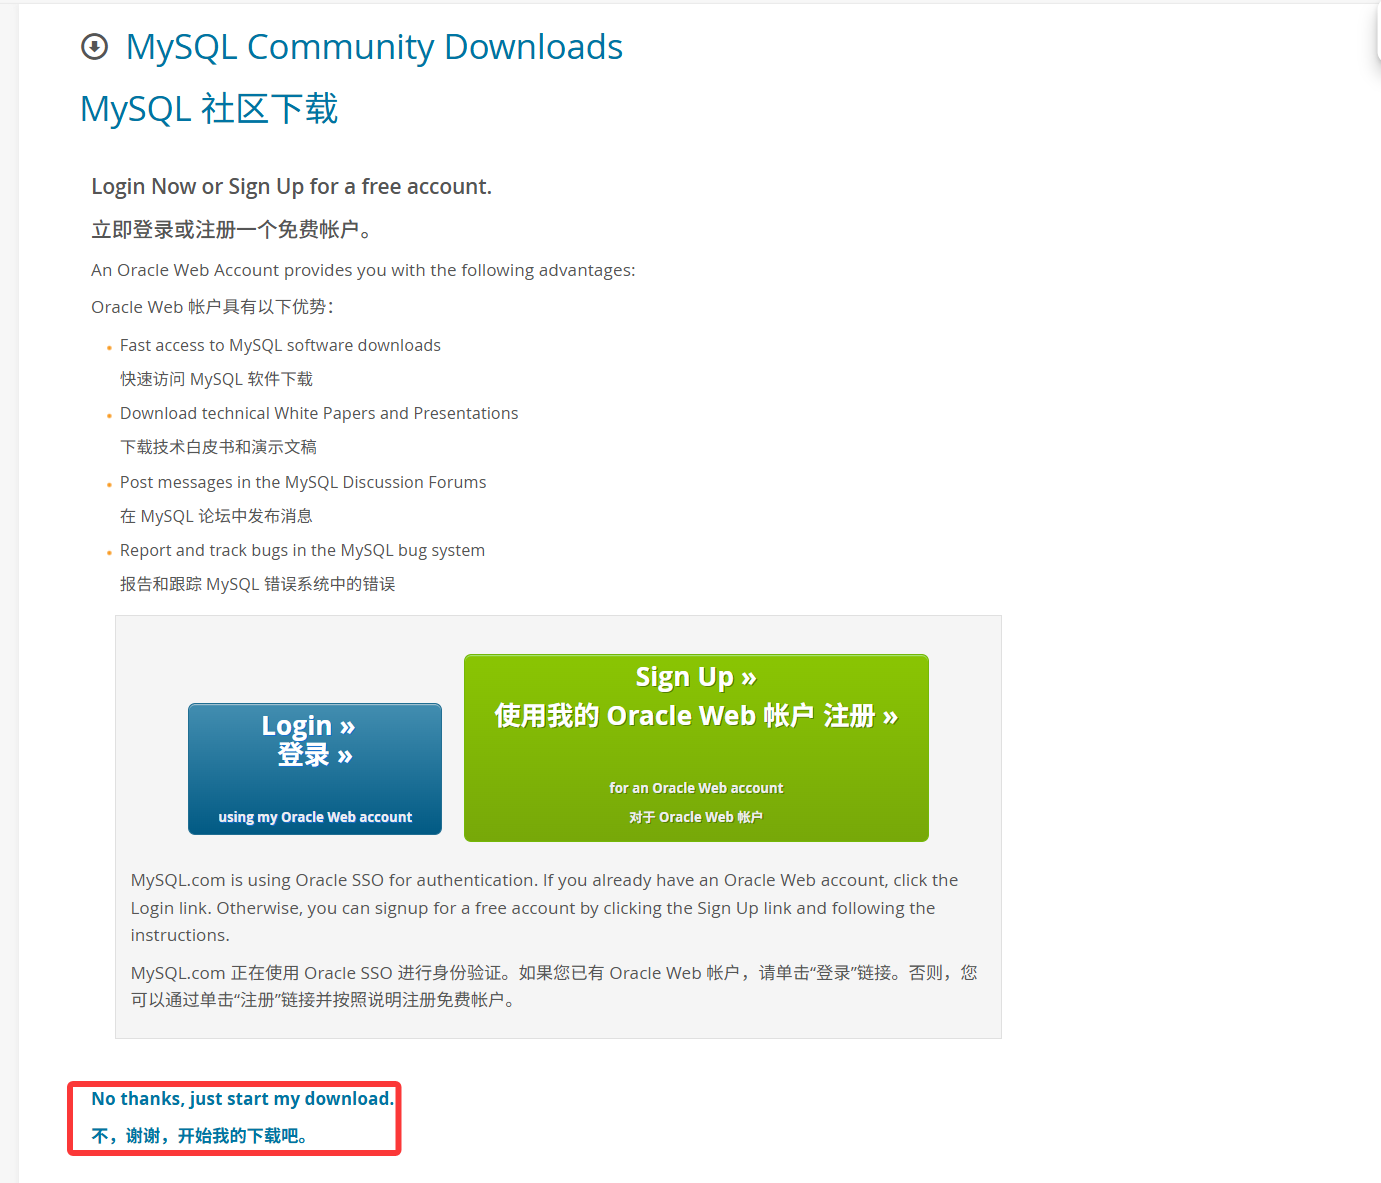The image size is (1381, 1183).
Task: Click the text '报告和跟踪 MySQL 错误系统中的错误'
Action: click(258, 584)
